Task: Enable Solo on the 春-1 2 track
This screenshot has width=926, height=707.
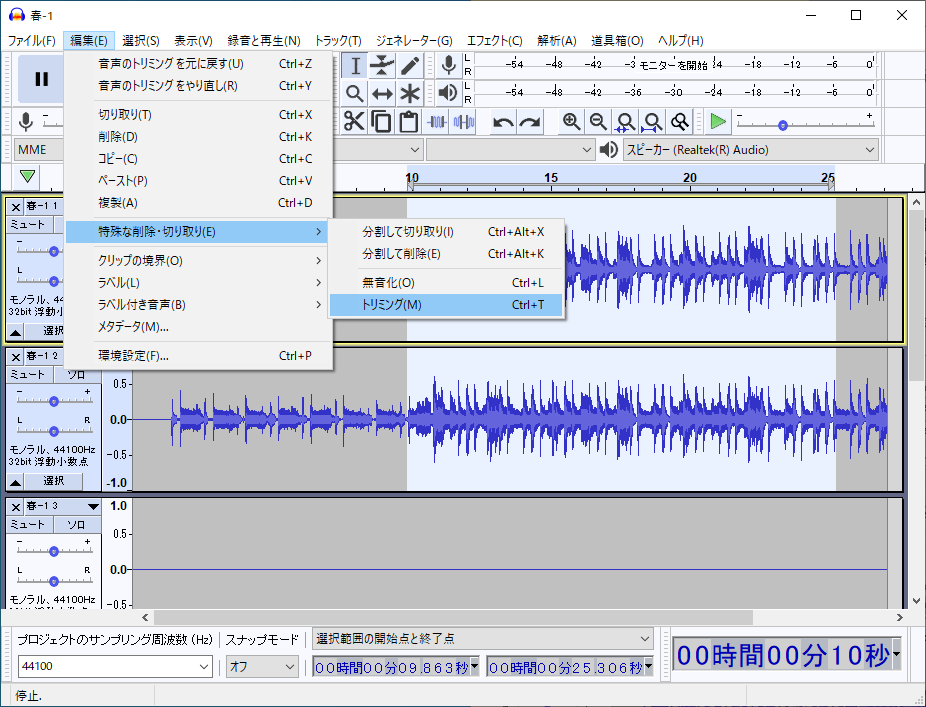Action: (78, 373)
